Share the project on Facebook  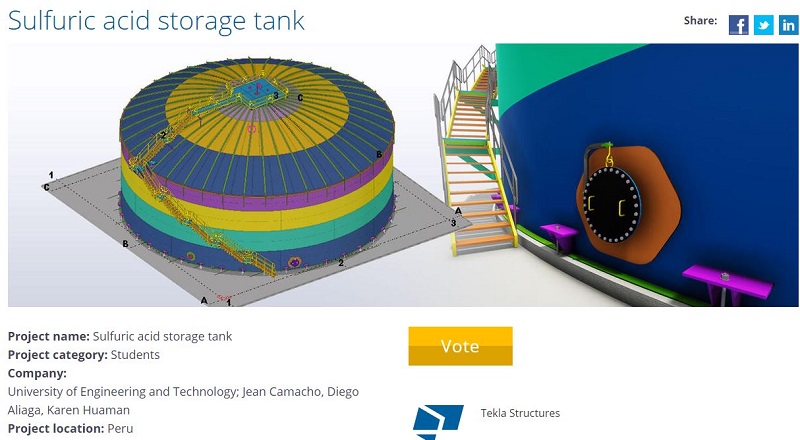(x=739, y=25)
